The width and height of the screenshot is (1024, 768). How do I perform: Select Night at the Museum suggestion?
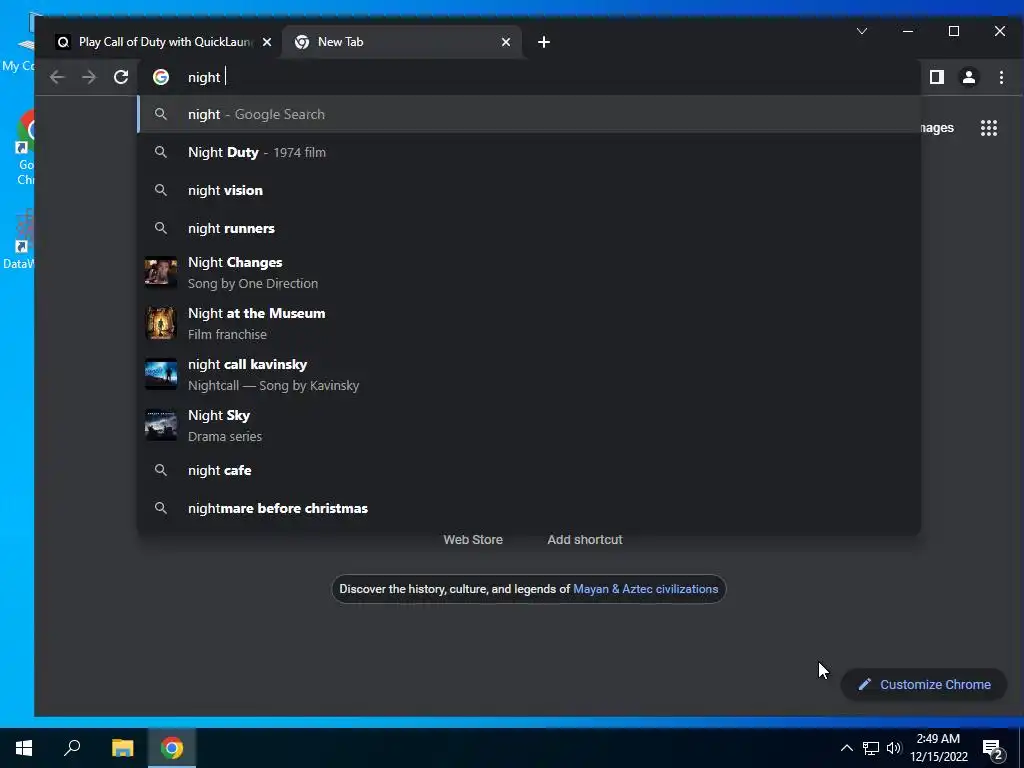click(529, 323)
